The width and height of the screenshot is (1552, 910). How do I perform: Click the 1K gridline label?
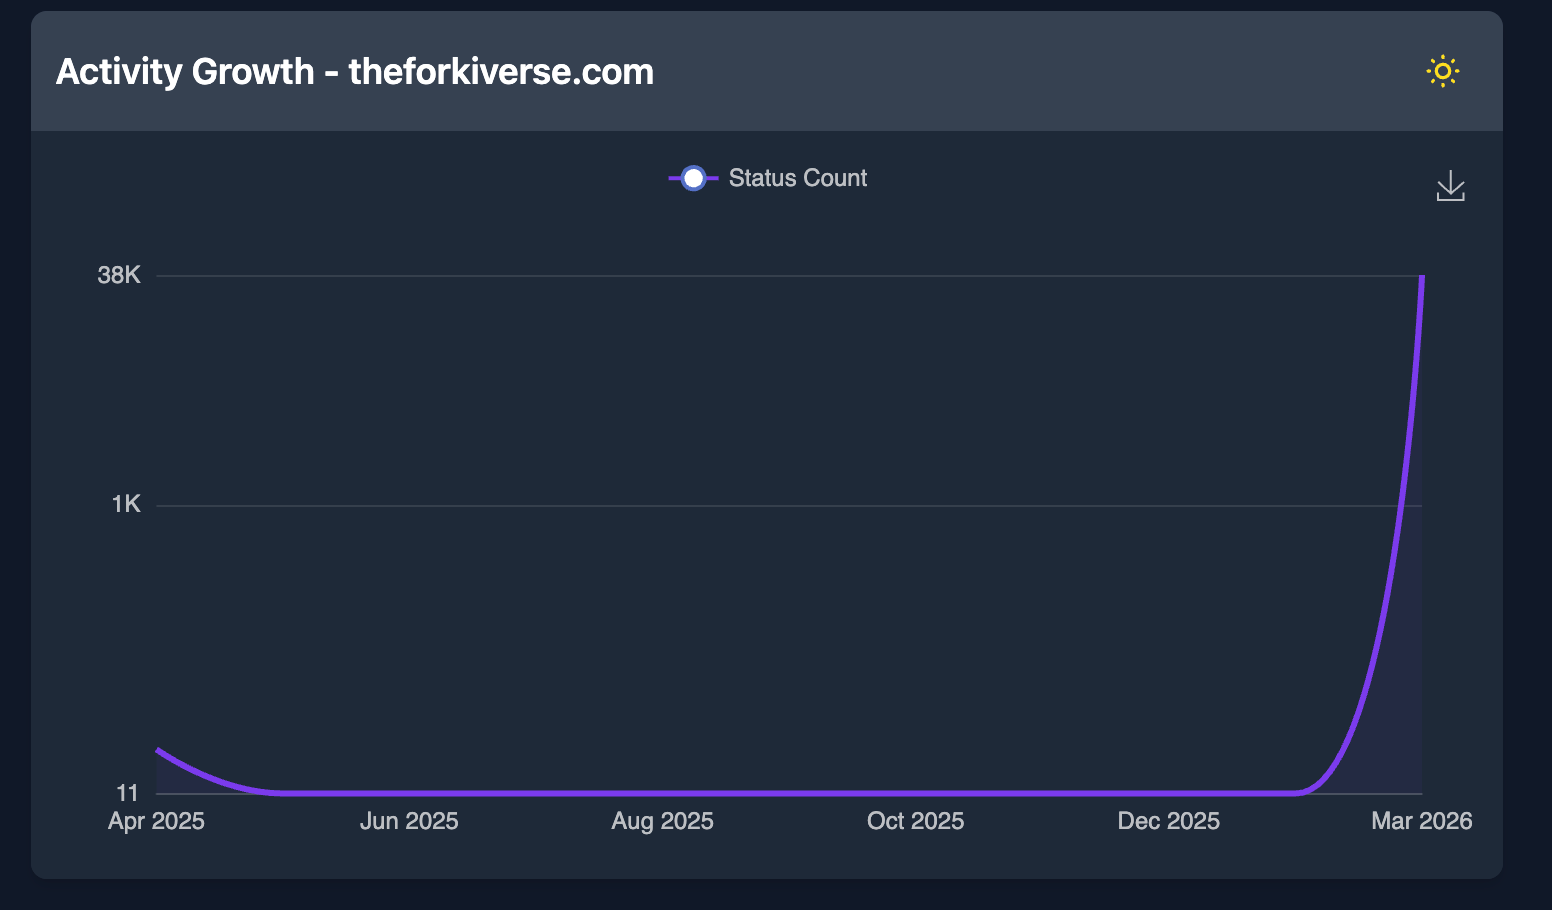[126, 503]
